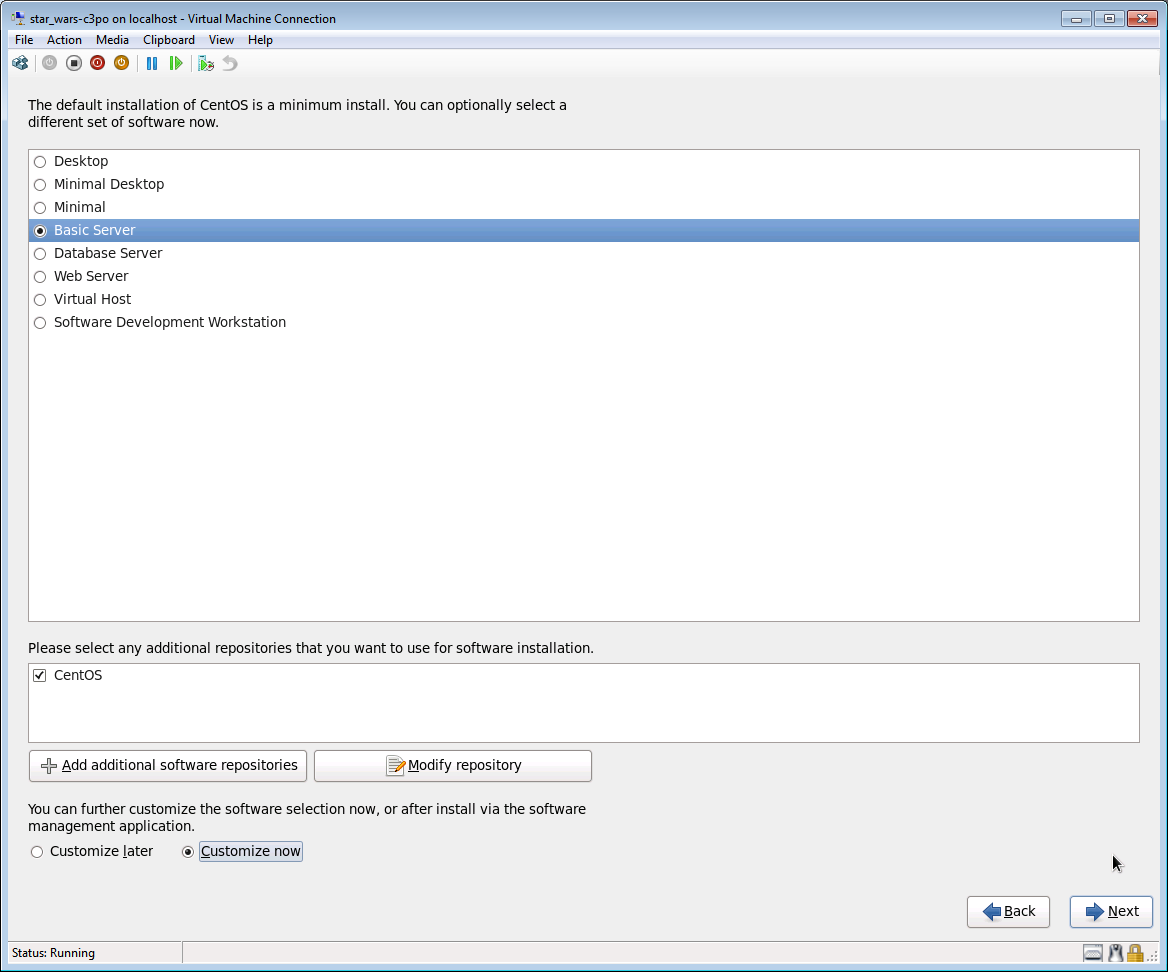Minimize the Virtual Machine Connection window
The height and width of the screenshot is (972, 1168).
pyautogui.click(x=1076, y=19)
